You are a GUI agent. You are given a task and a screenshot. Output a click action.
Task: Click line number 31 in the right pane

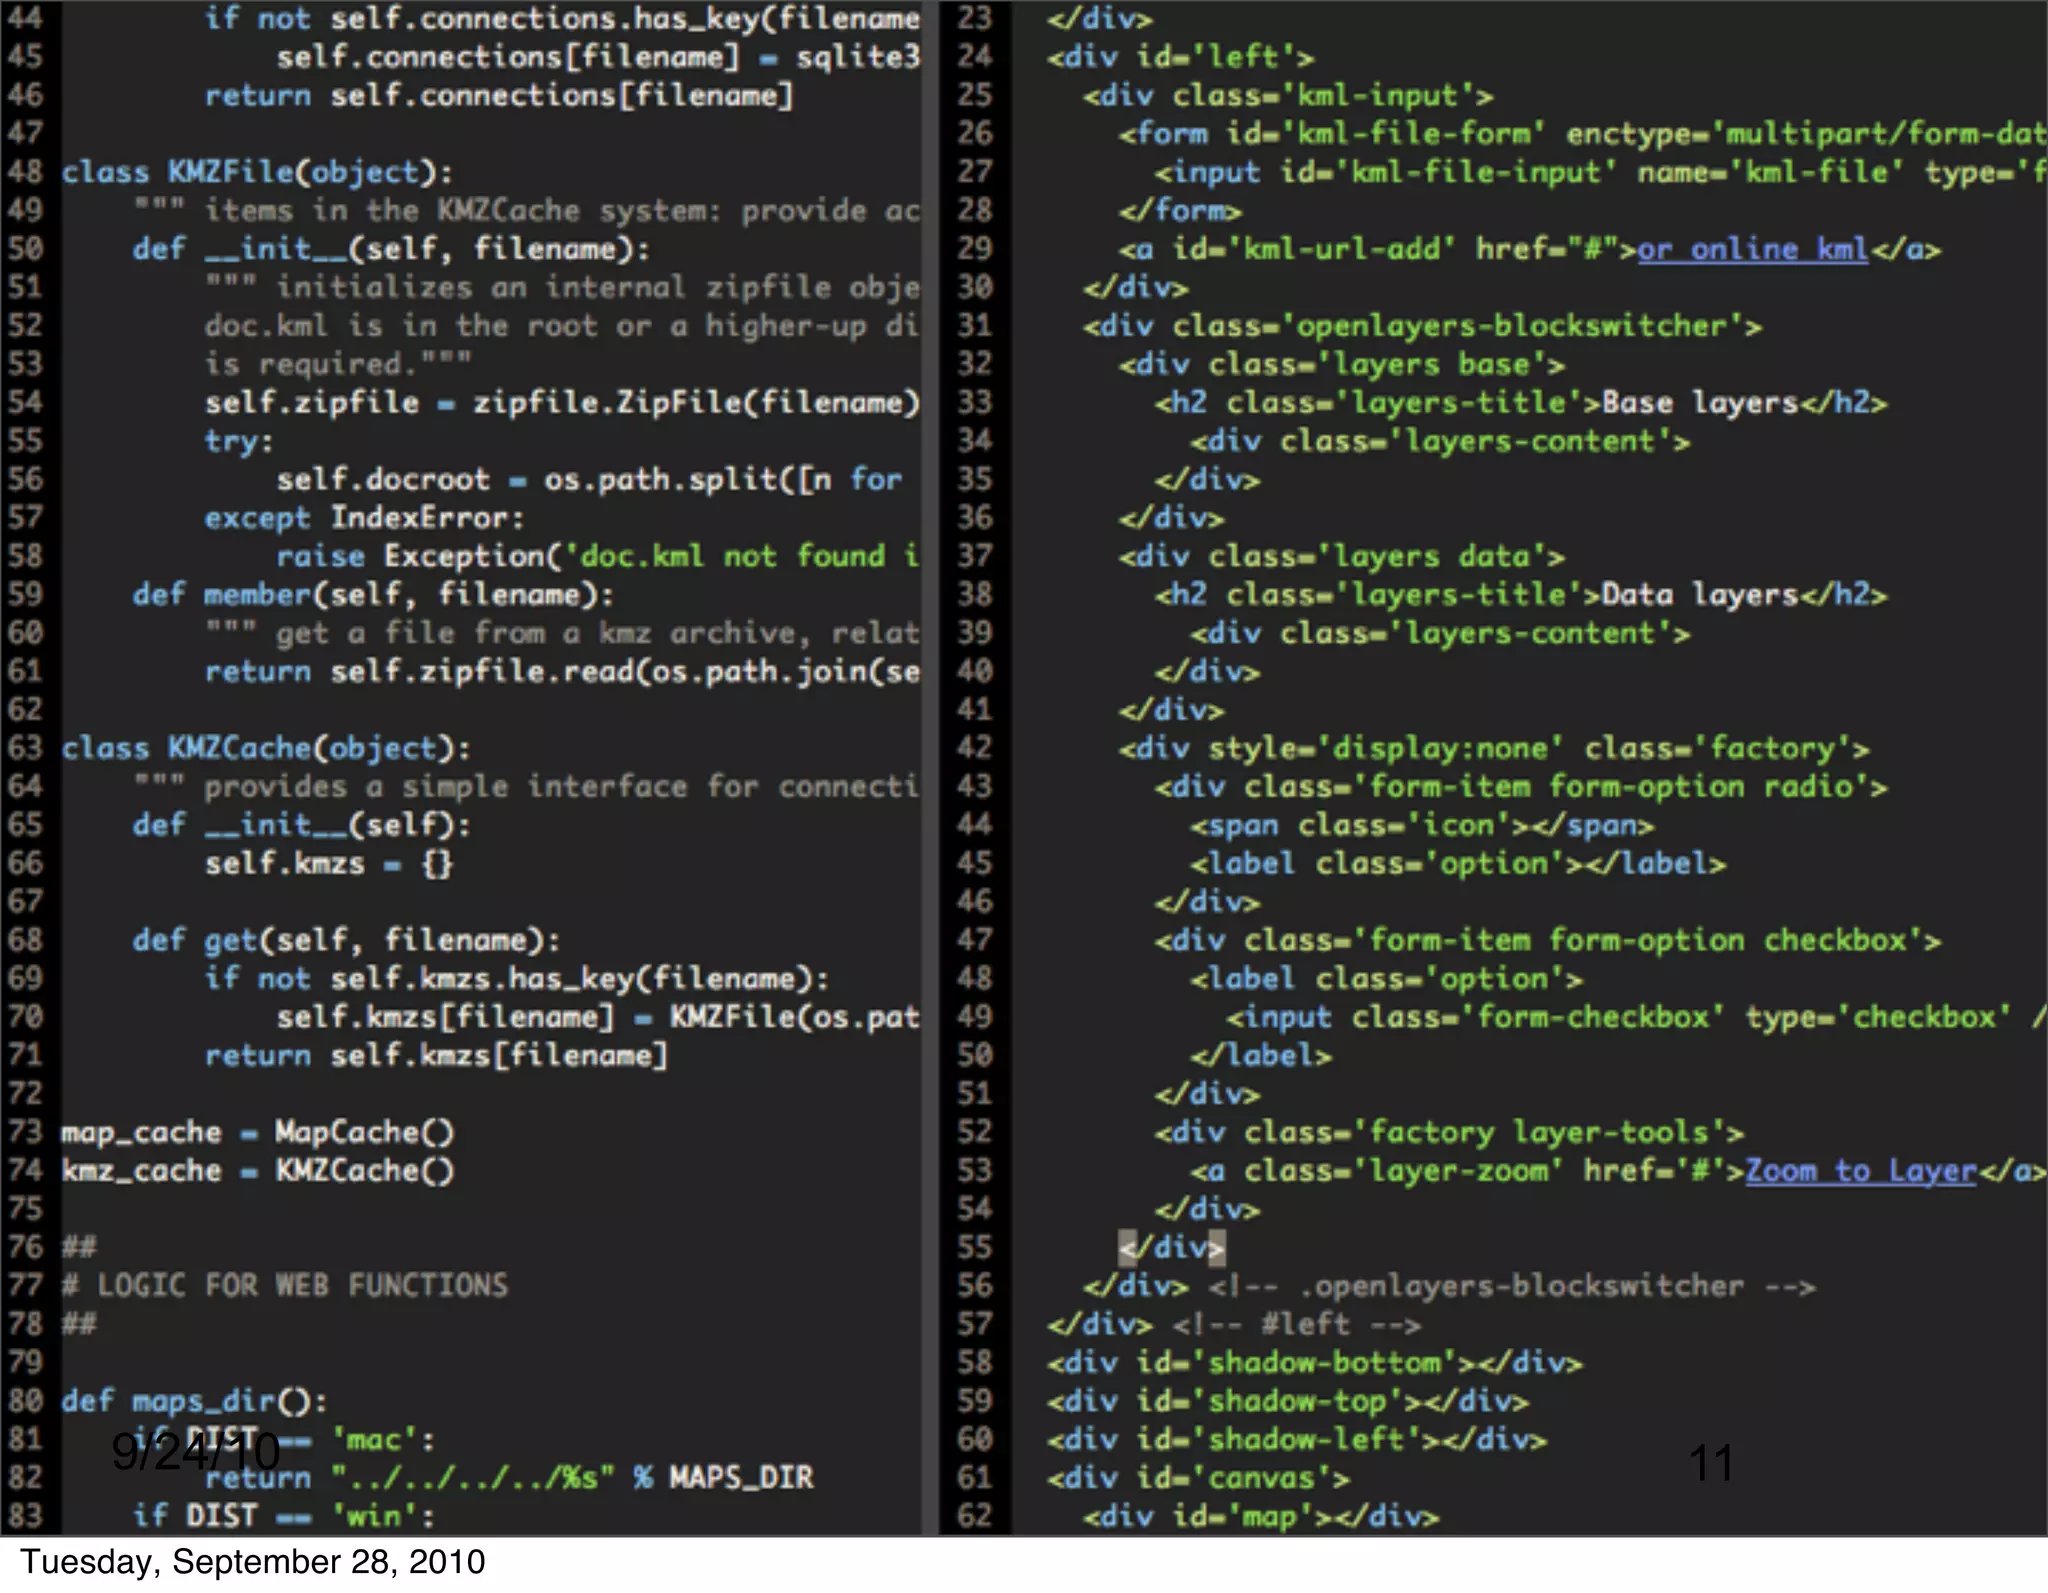[974, 326]
